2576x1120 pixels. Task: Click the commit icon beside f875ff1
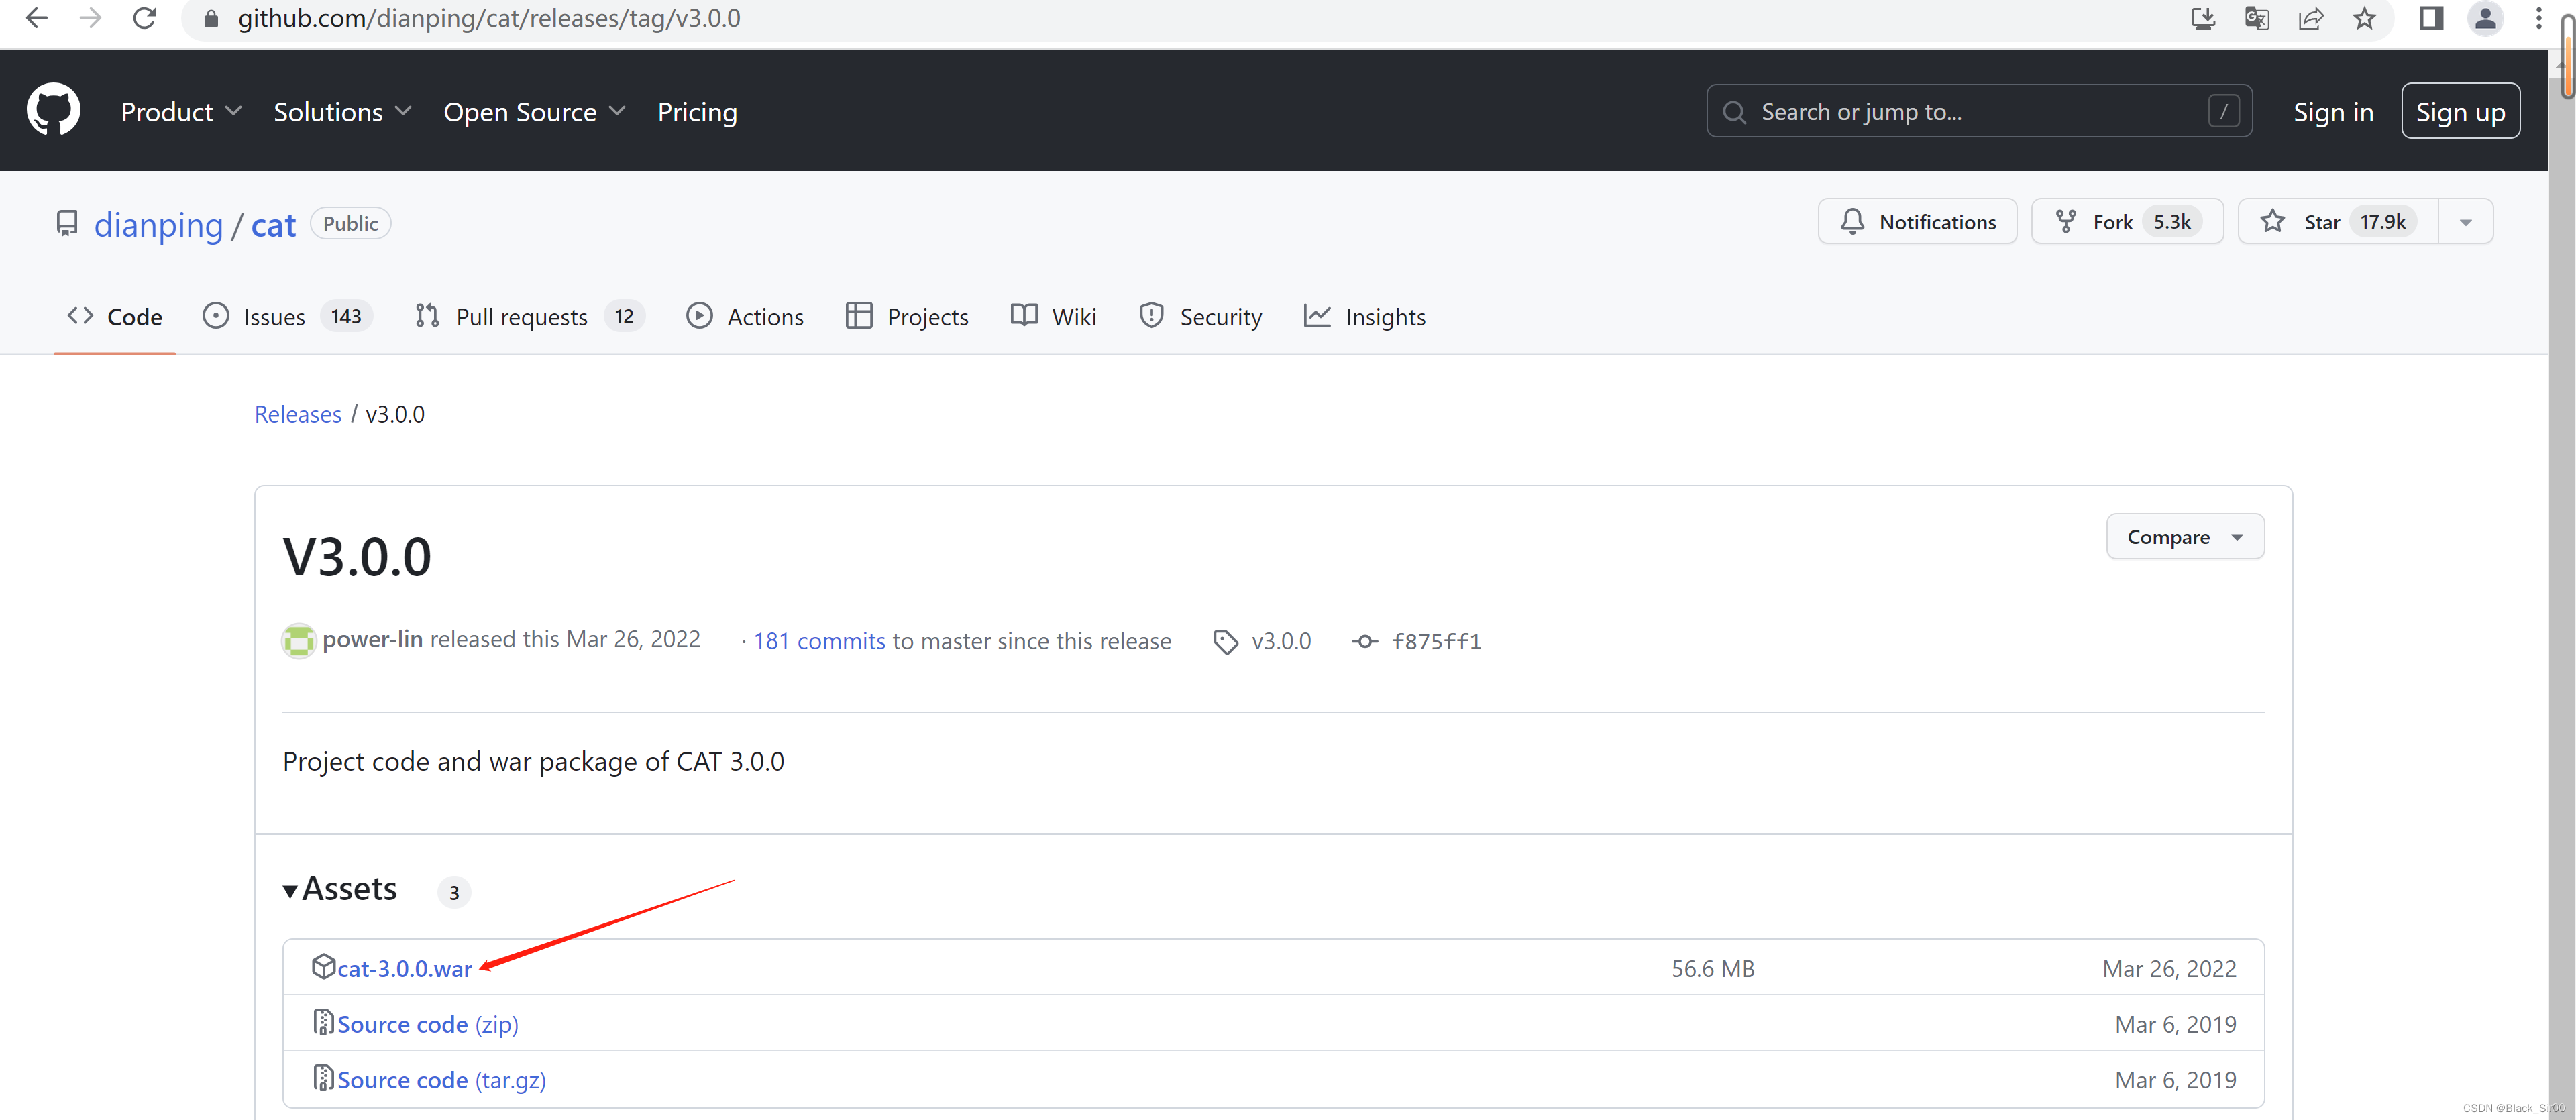click(1365, 641)
